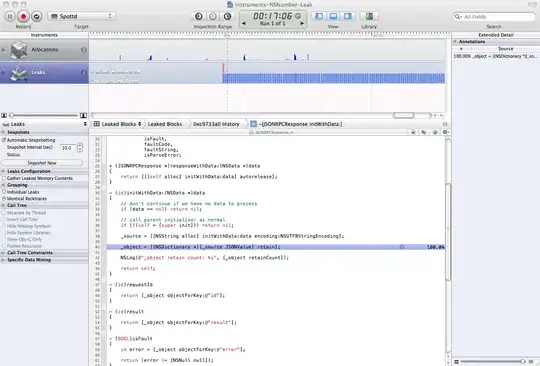Click the Snapshot Now button

tap(42, 163)
